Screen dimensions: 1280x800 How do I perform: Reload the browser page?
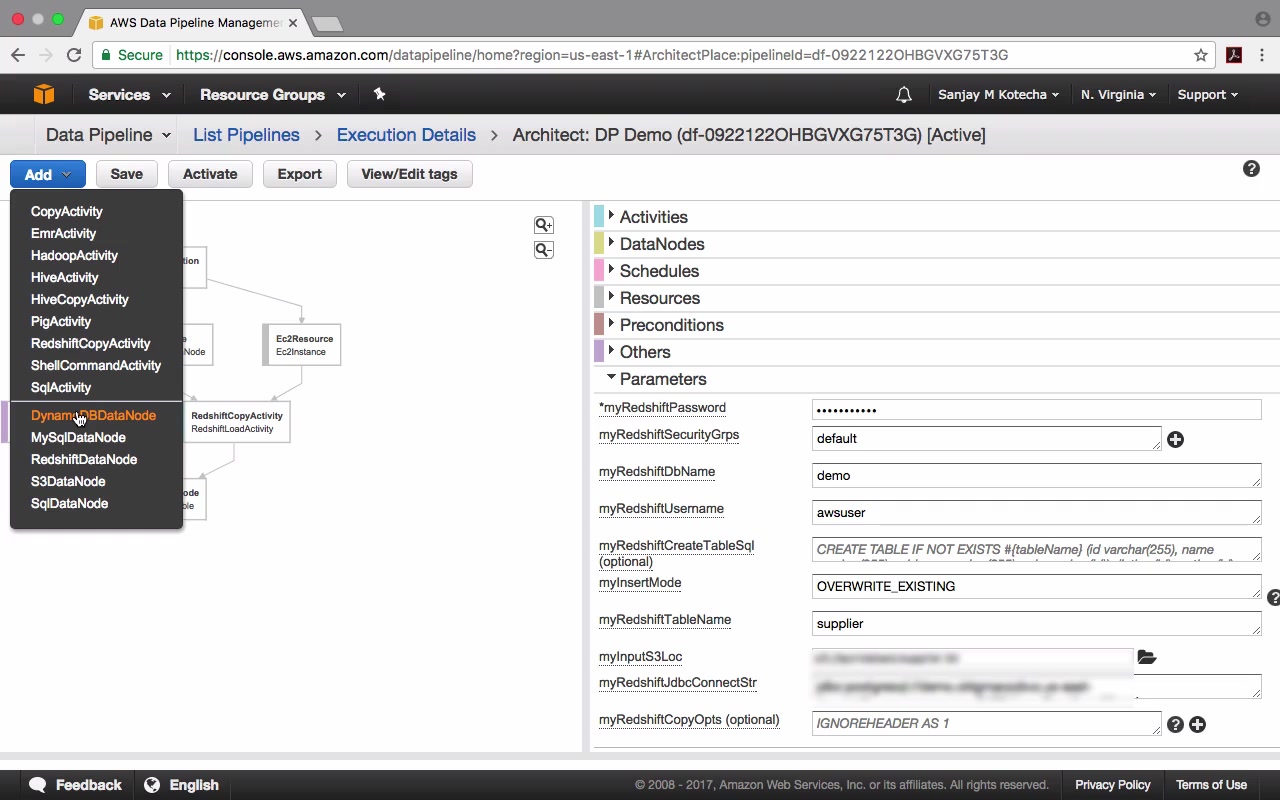(74, 55)
